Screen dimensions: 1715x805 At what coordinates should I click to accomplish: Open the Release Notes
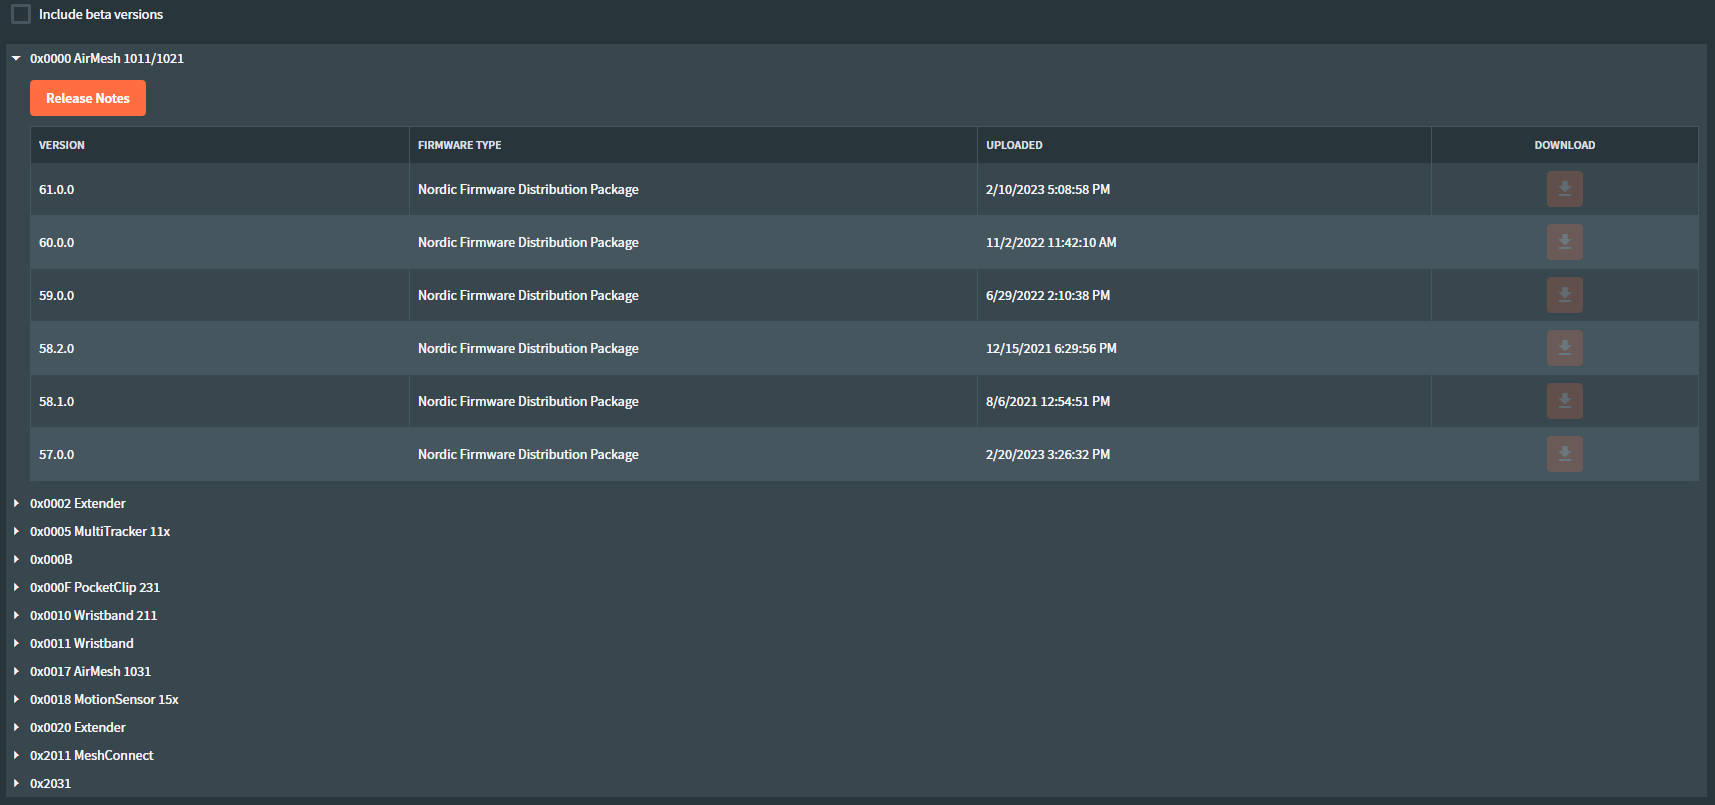pos(88,98)
